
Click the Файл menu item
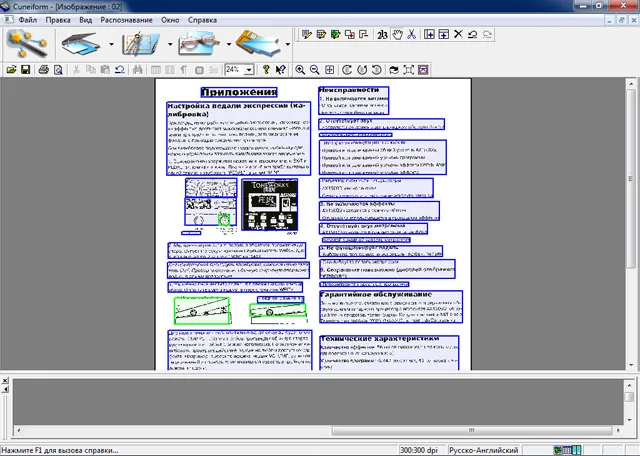pyautogui.click(x=27, y=20)
